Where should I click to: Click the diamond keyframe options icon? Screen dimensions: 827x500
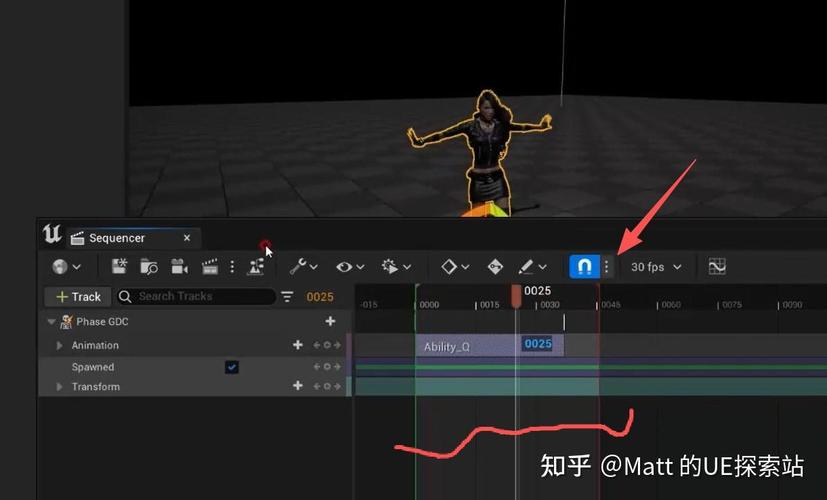449,266
